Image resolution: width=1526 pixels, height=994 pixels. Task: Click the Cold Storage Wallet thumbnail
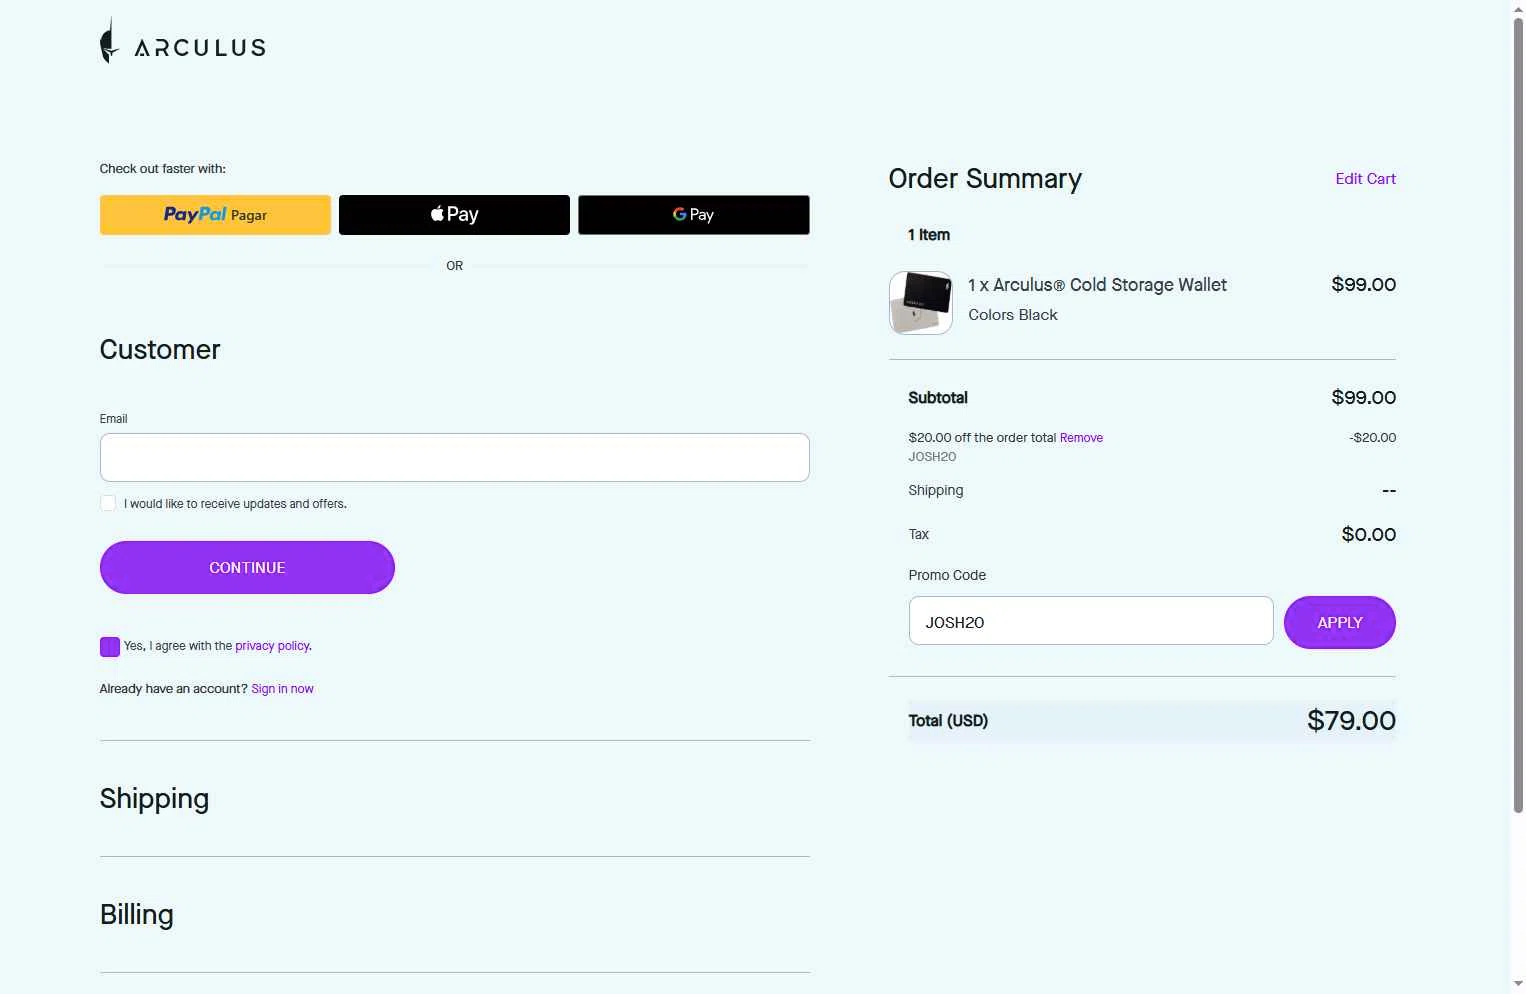click(921, 303)
